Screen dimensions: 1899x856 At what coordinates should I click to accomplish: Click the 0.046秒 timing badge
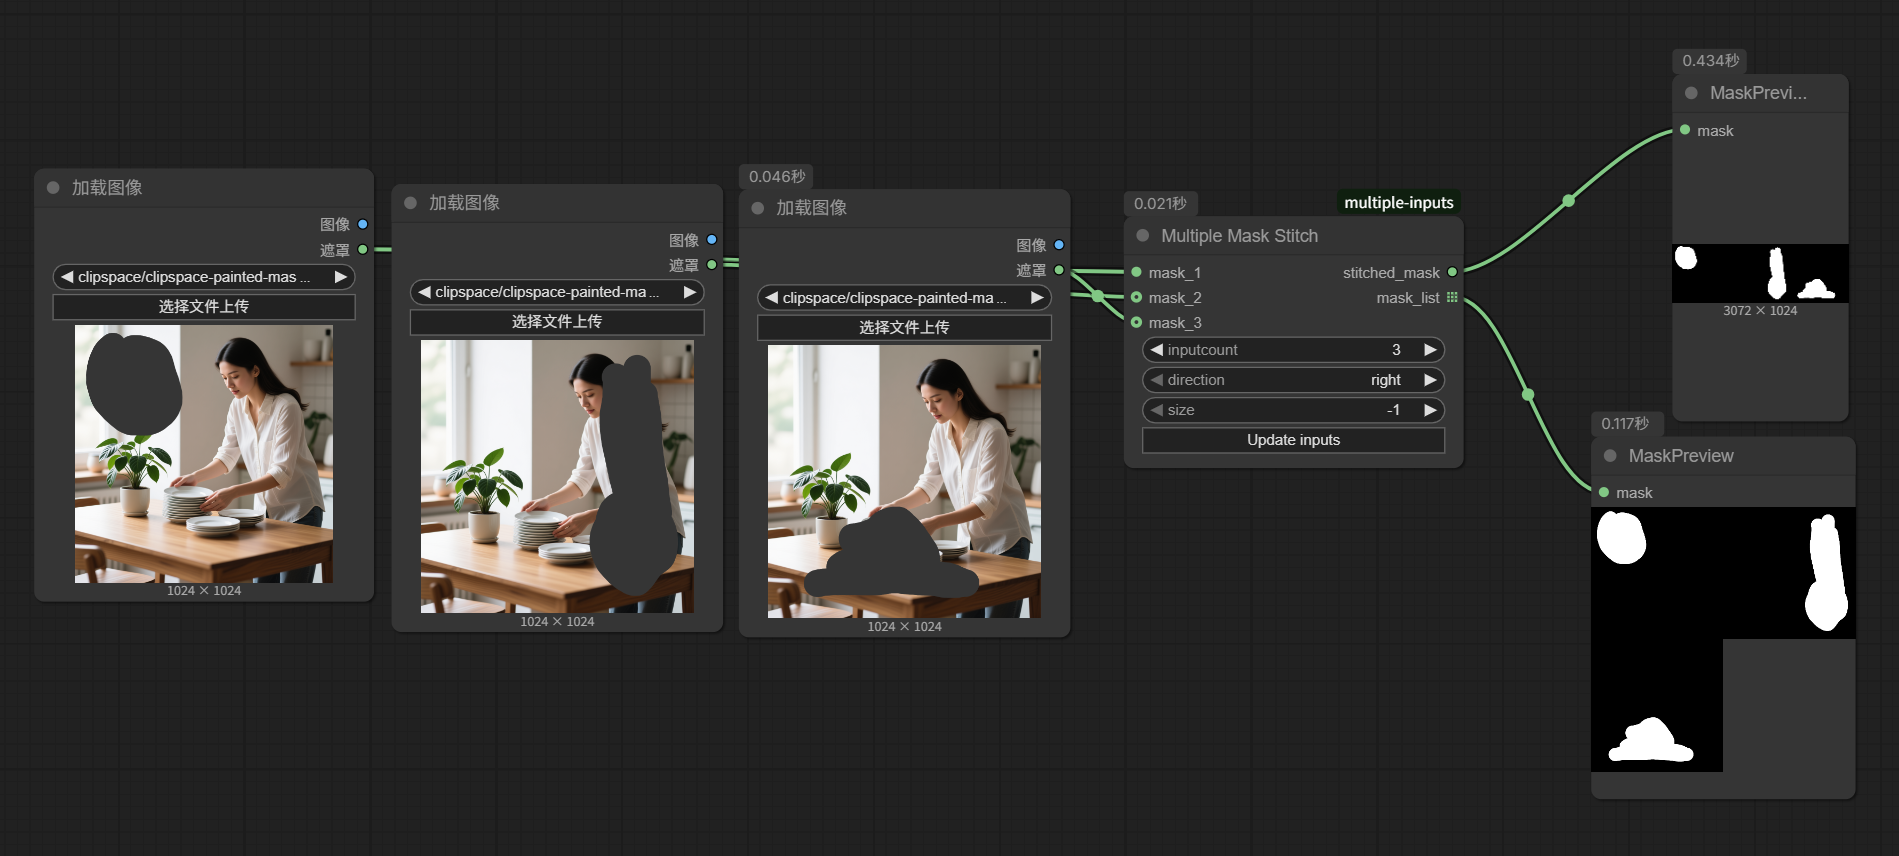(777, 177)
